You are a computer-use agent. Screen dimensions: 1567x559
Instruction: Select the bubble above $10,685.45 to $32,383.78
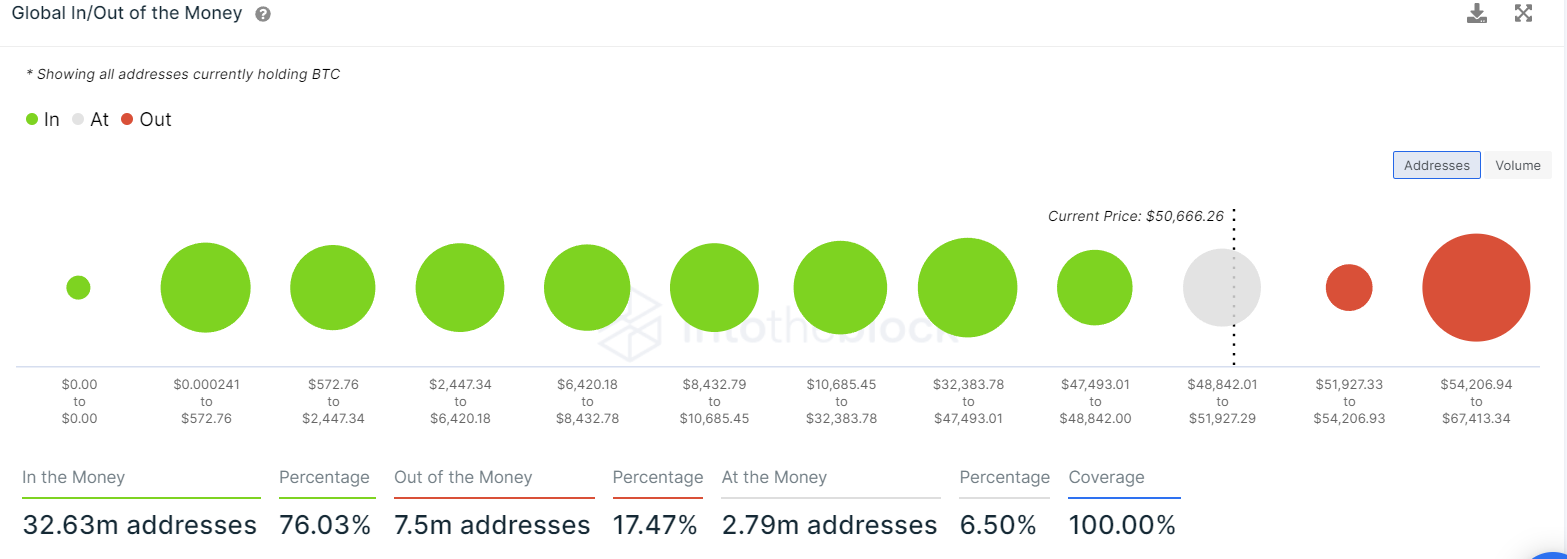click(840, 288)
